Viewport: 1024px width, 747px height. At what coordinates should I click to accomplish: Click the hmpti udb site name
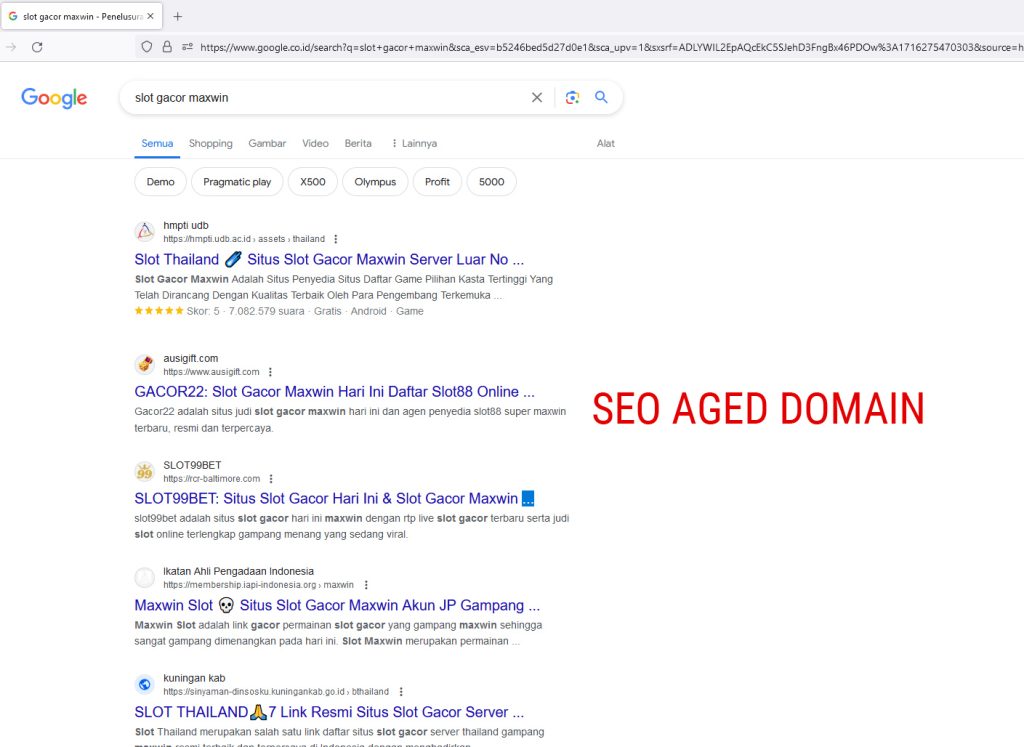(x=186, y=225)
